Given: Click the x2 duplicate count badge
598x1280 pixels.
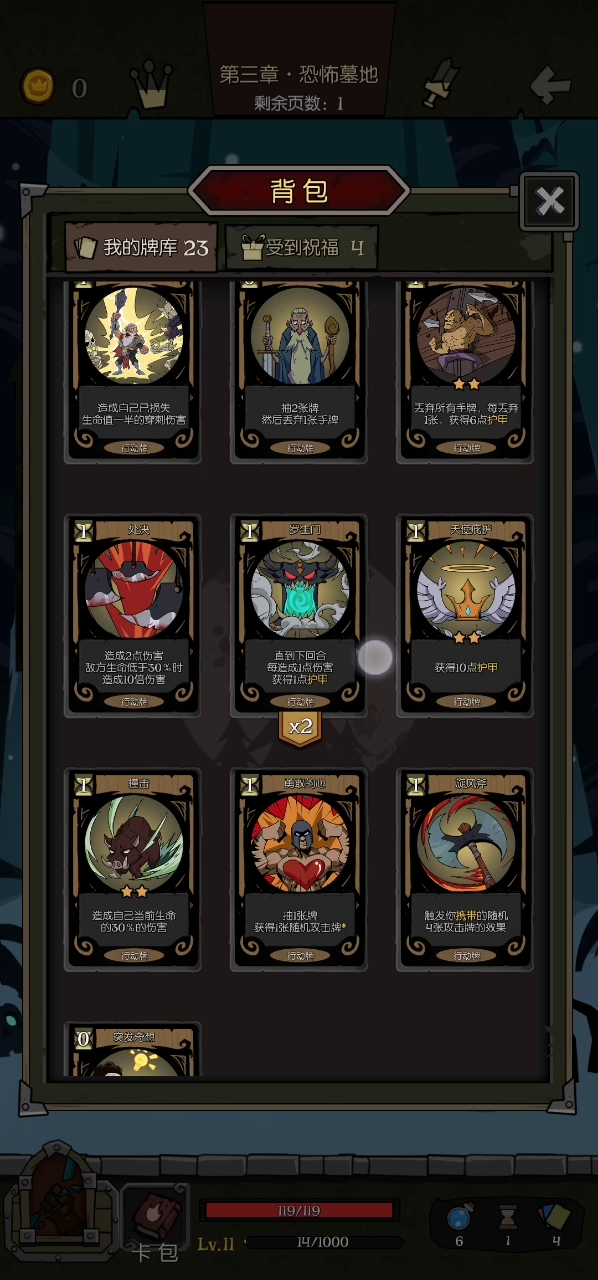Looking at the screenshot, I should (300, 728).
